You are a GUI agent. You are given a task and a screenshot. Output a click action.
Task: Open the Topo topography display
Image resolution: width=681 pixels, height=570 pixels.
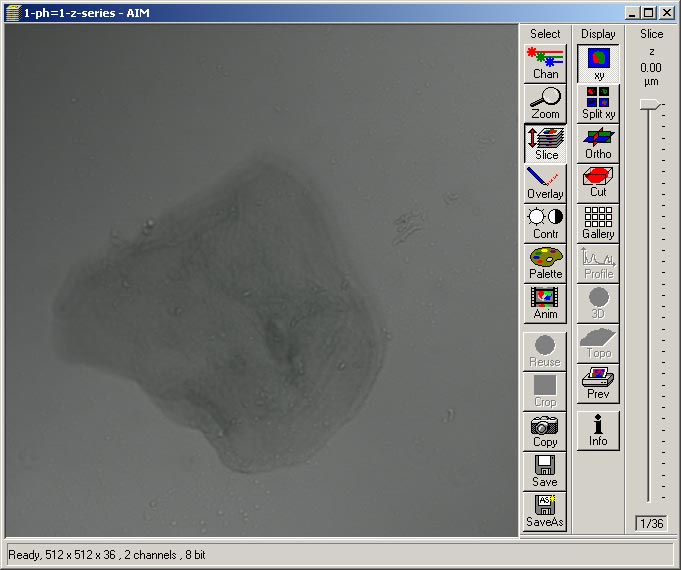pos(598,344)
